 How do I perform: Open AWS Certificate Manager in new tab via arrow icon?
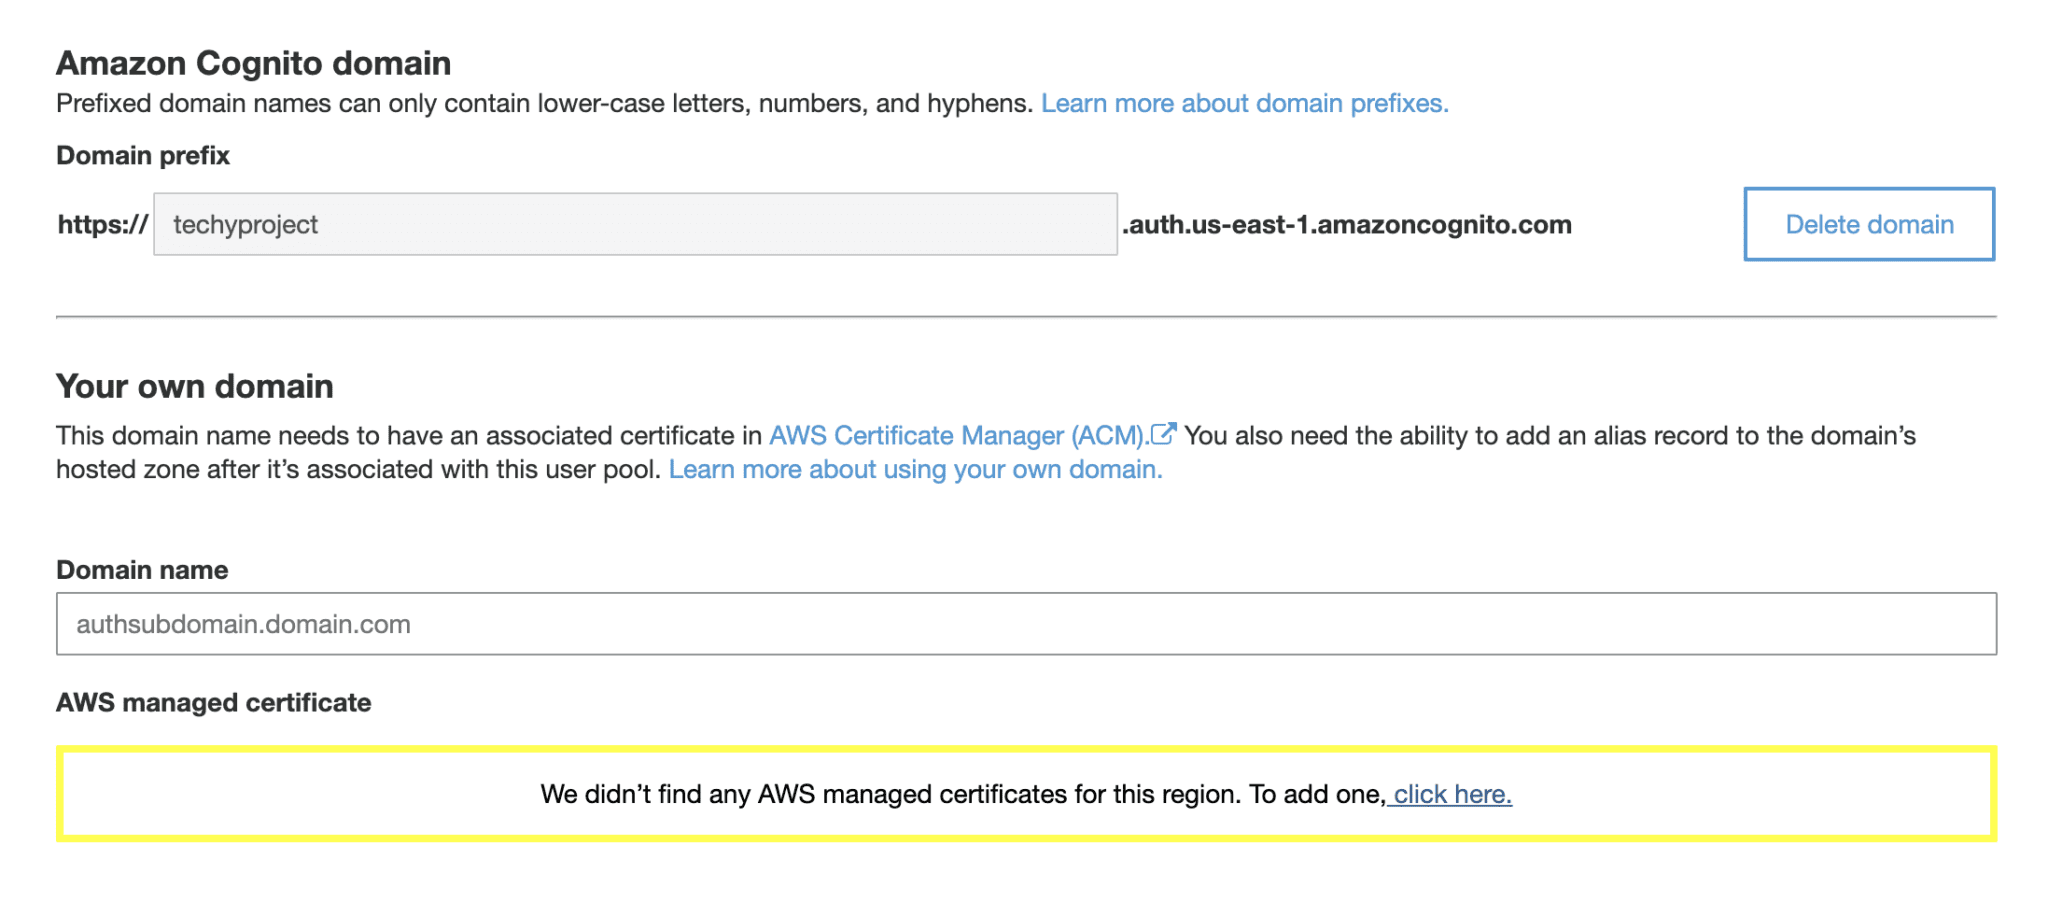(1165, 434)
